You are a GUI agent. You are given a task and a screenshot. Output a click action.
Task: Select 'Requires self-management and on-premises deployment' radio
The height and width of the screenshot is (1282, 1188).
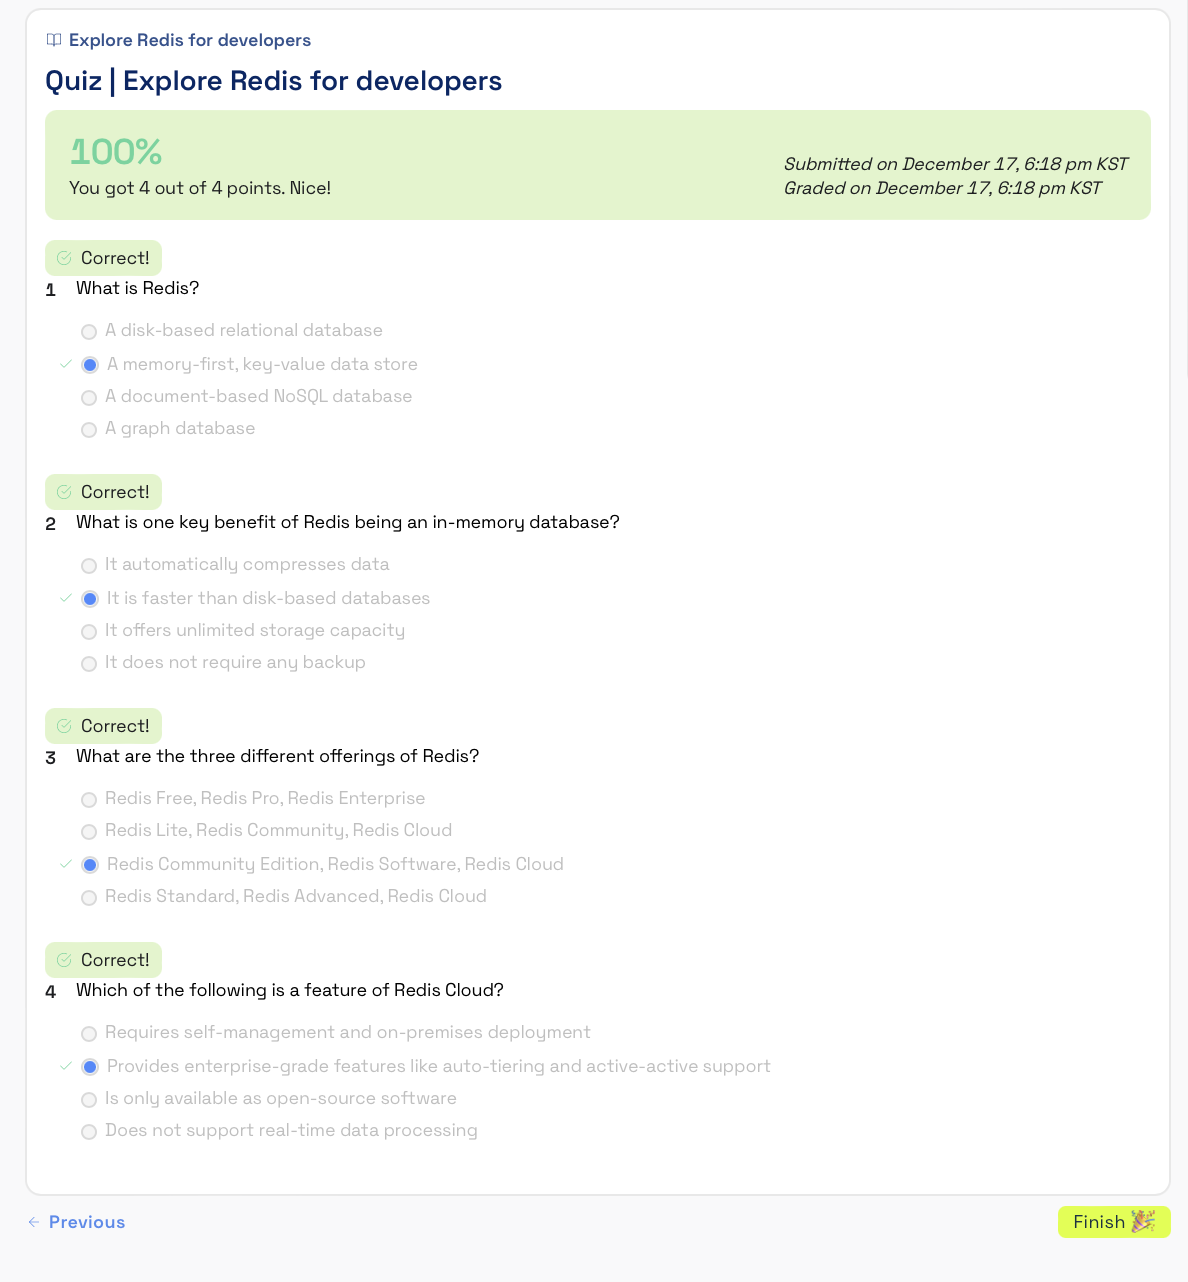coord(89,1033)
